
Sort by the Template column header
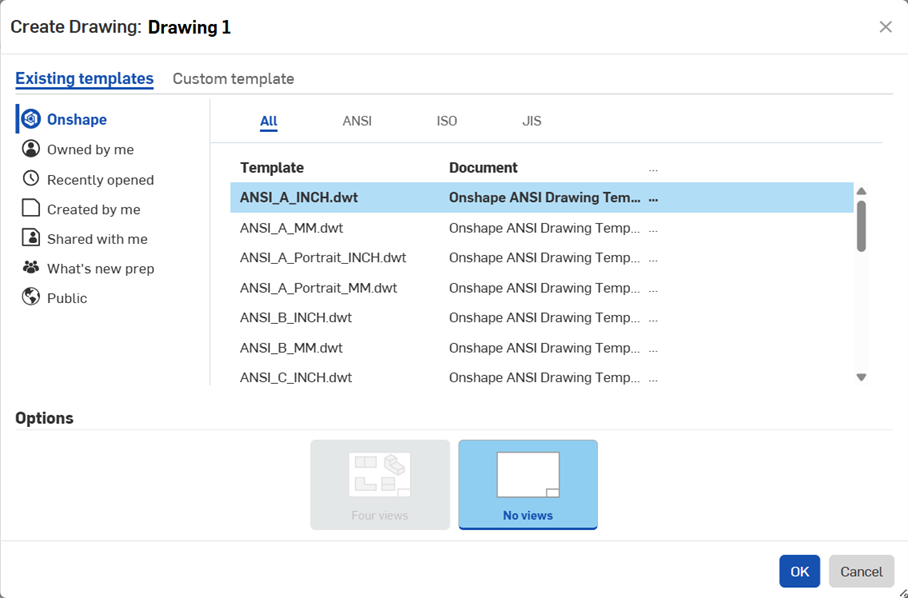click(272, 168)
